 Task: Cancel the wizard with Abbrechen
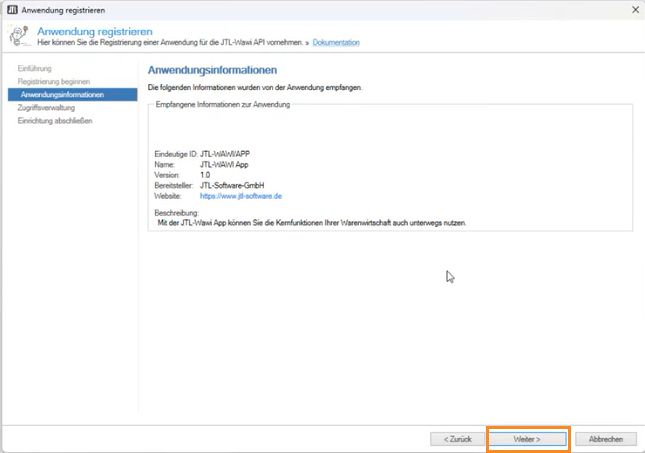pyautogui.click(x=606, y=439)
